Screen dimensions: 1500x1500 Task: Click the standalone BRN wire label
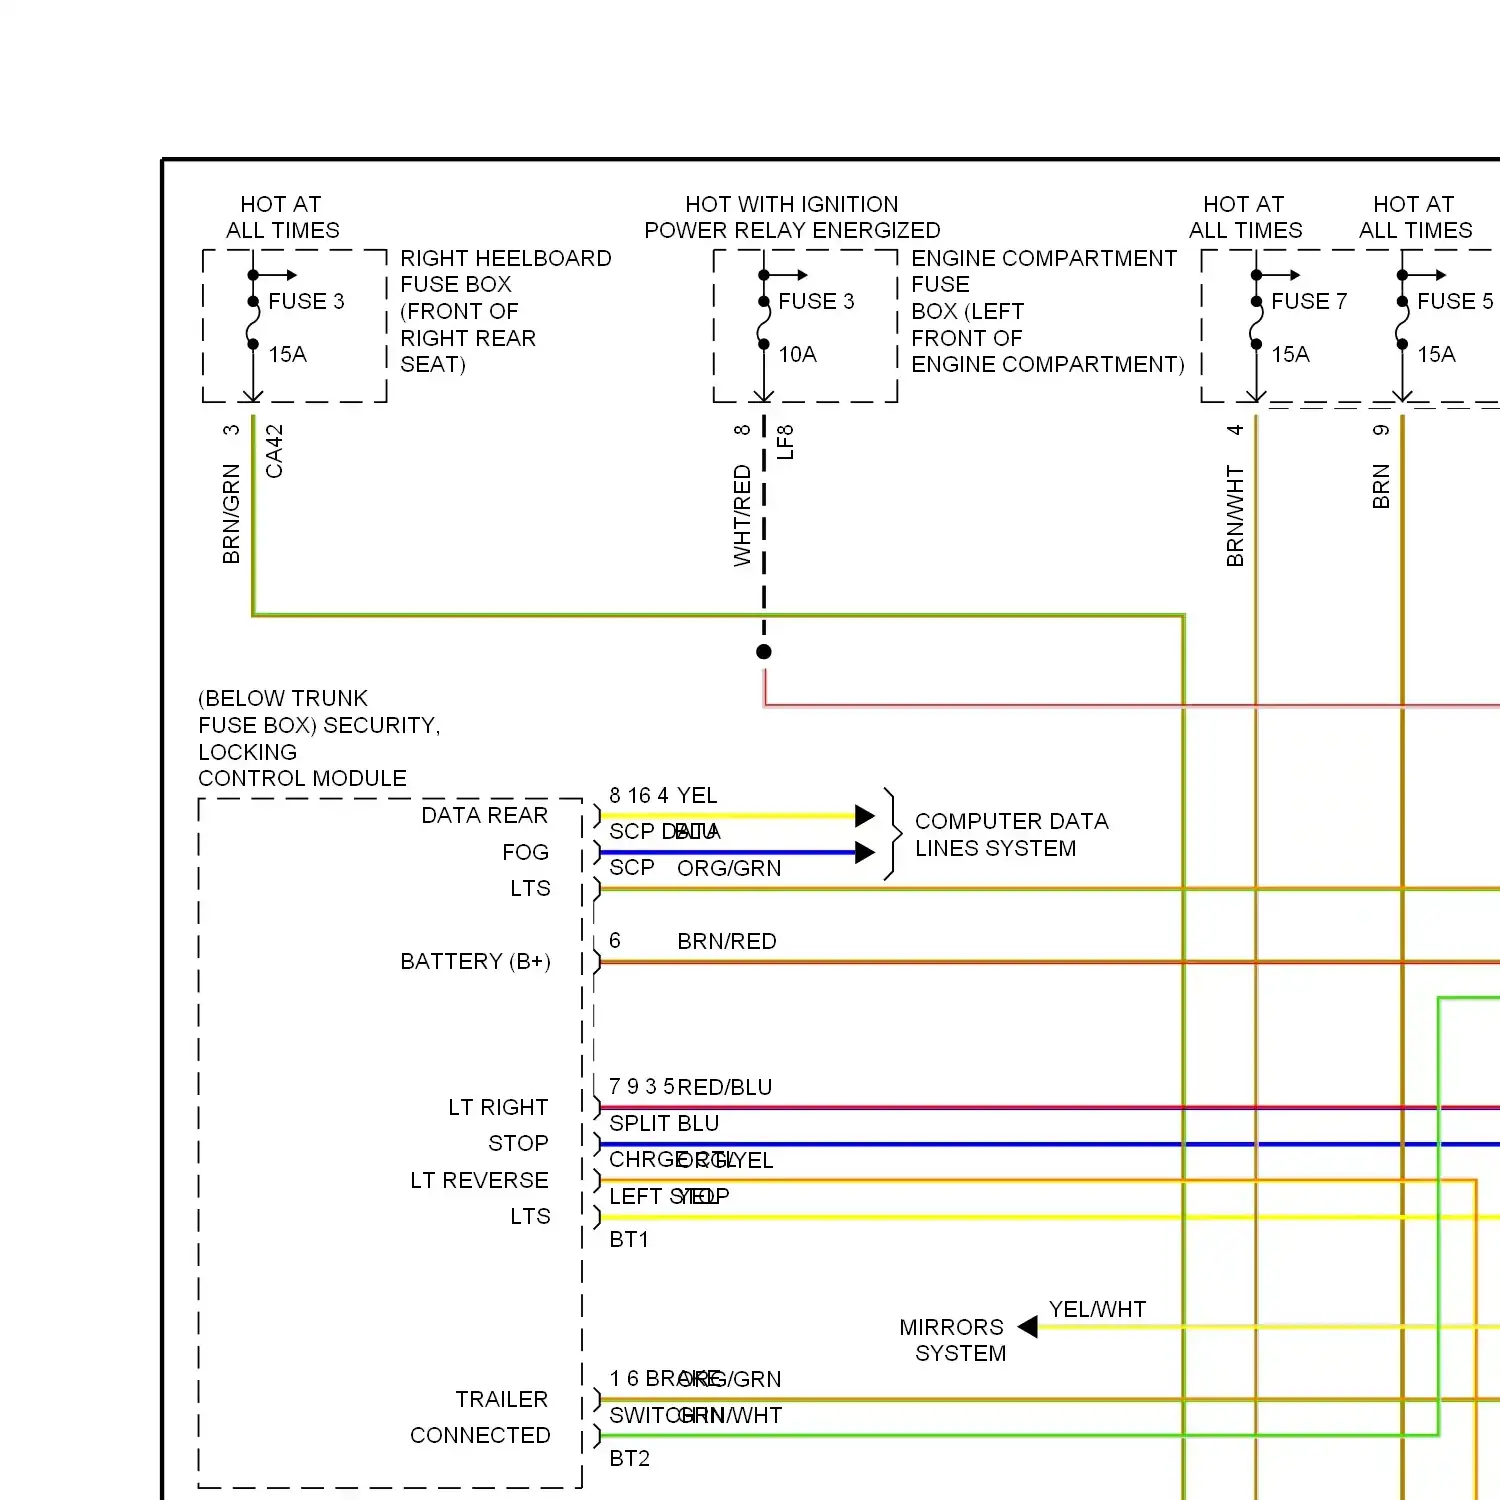[1381, 486]
